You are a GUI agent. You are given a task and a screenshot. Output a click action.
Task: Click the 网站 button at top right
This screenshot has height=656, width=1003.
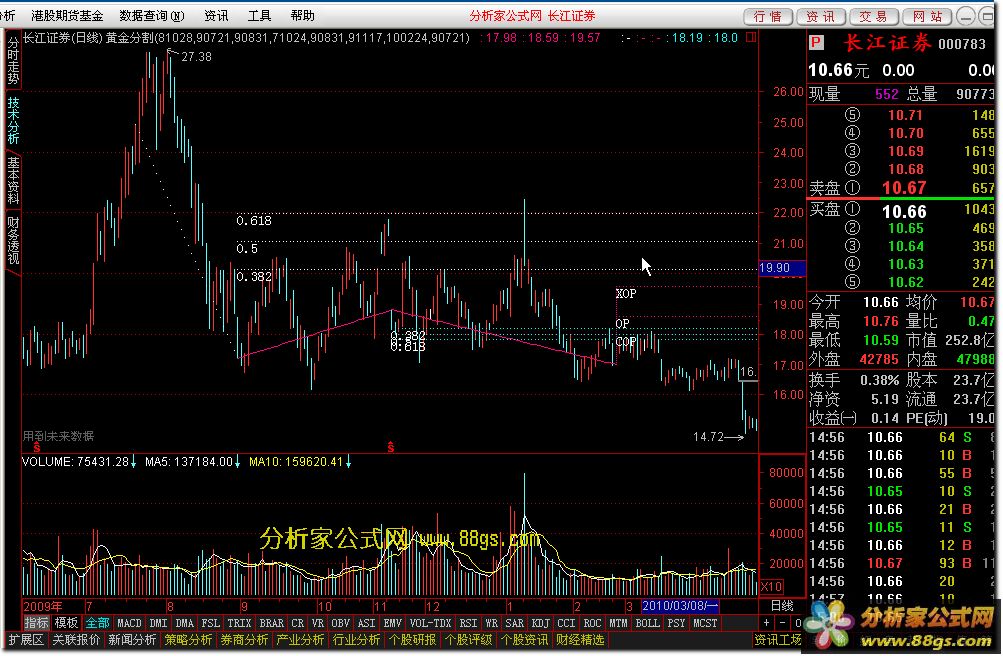coord(928,17)
